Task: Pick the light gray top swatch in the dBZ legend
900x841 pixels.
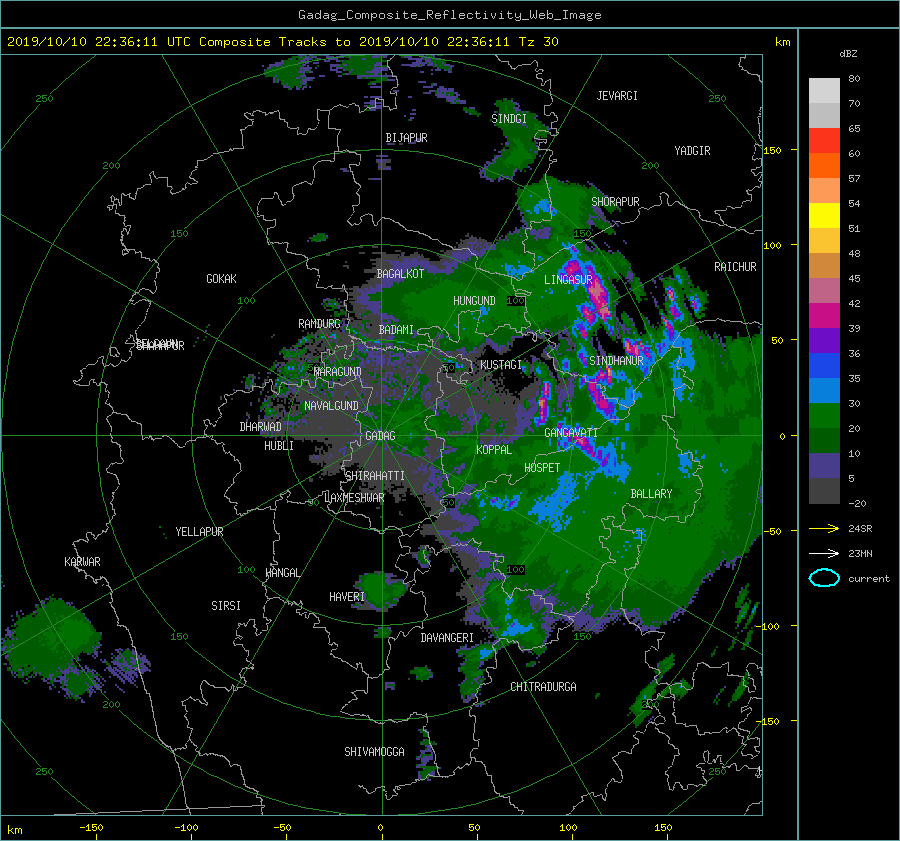Action: point(824,90)
